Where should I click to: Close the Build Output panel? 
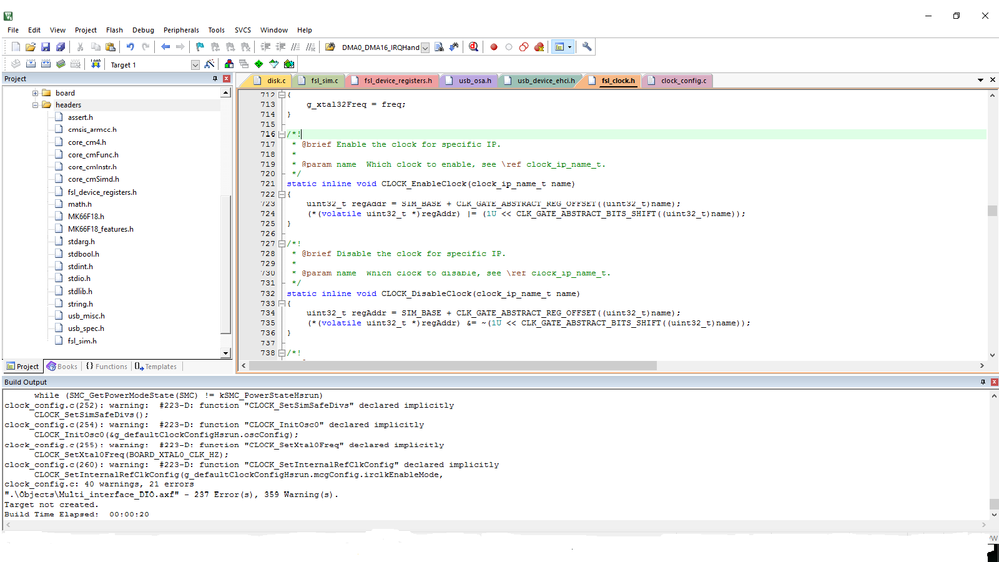pos(994,382)
